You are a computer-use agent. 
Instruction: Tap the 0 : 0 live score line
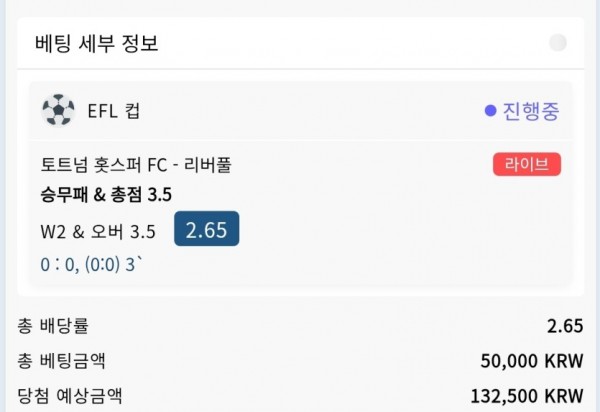(x=91, y=264)
